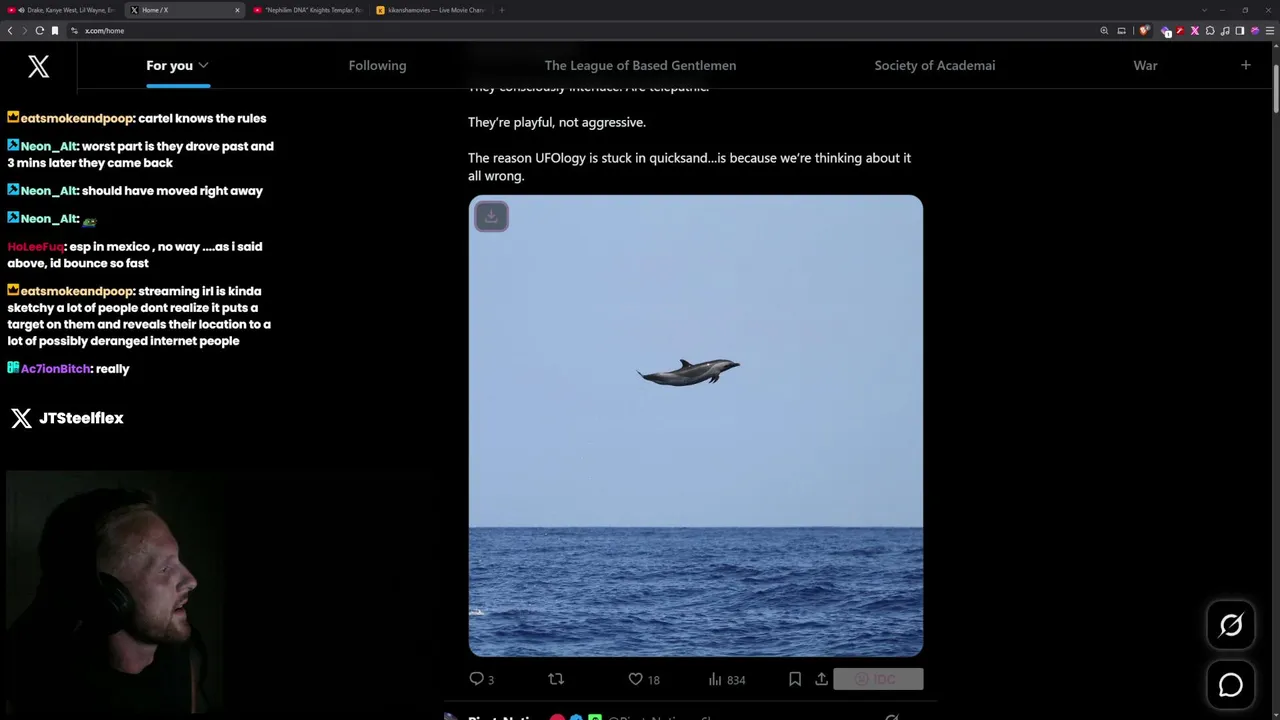Close the Home / X browser tab
Screen dimensions: 1280x720
point(237,10)
